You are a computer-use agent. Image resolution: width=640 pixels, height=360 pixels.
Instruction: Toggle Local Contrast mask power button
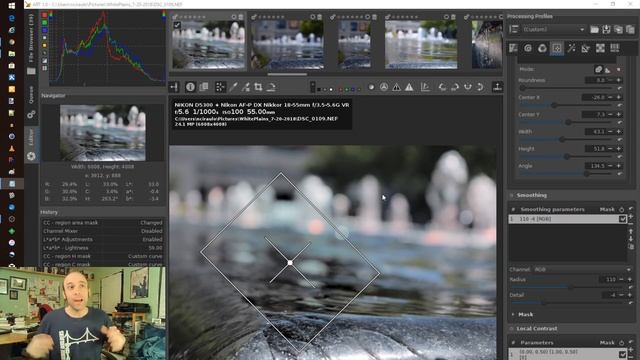pyautogui.click(x=622, y=343)
